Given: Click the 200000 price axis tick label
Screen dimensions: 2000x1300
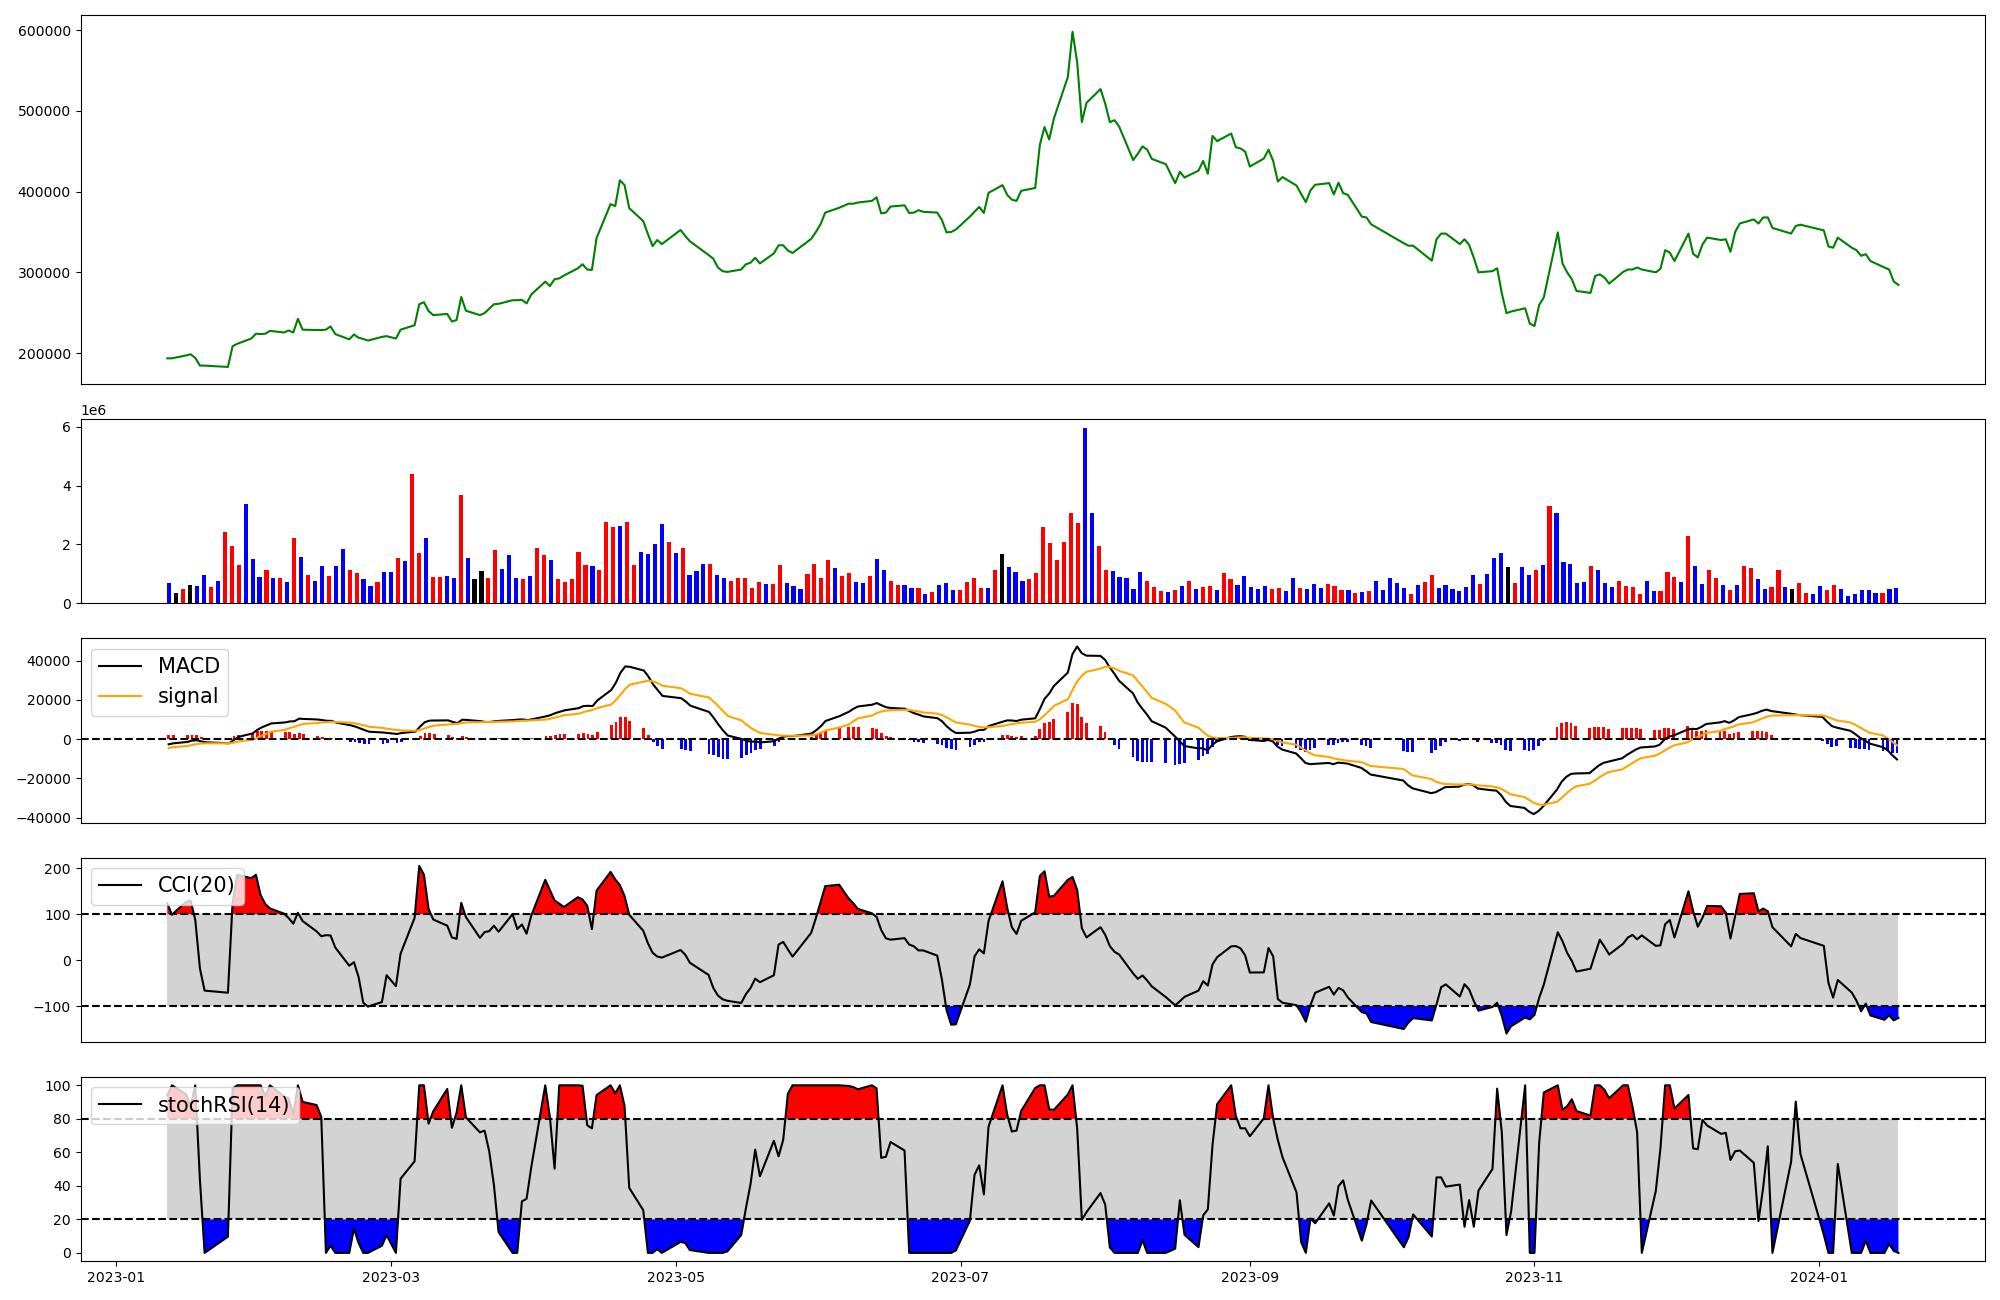Looking at the screenshot, I should pos(44,354).
